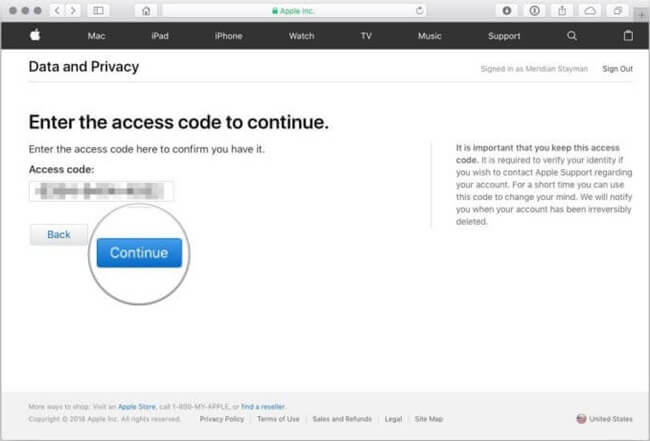Click the 'Signed in as Meridian Stayman' text

[534, 69]
